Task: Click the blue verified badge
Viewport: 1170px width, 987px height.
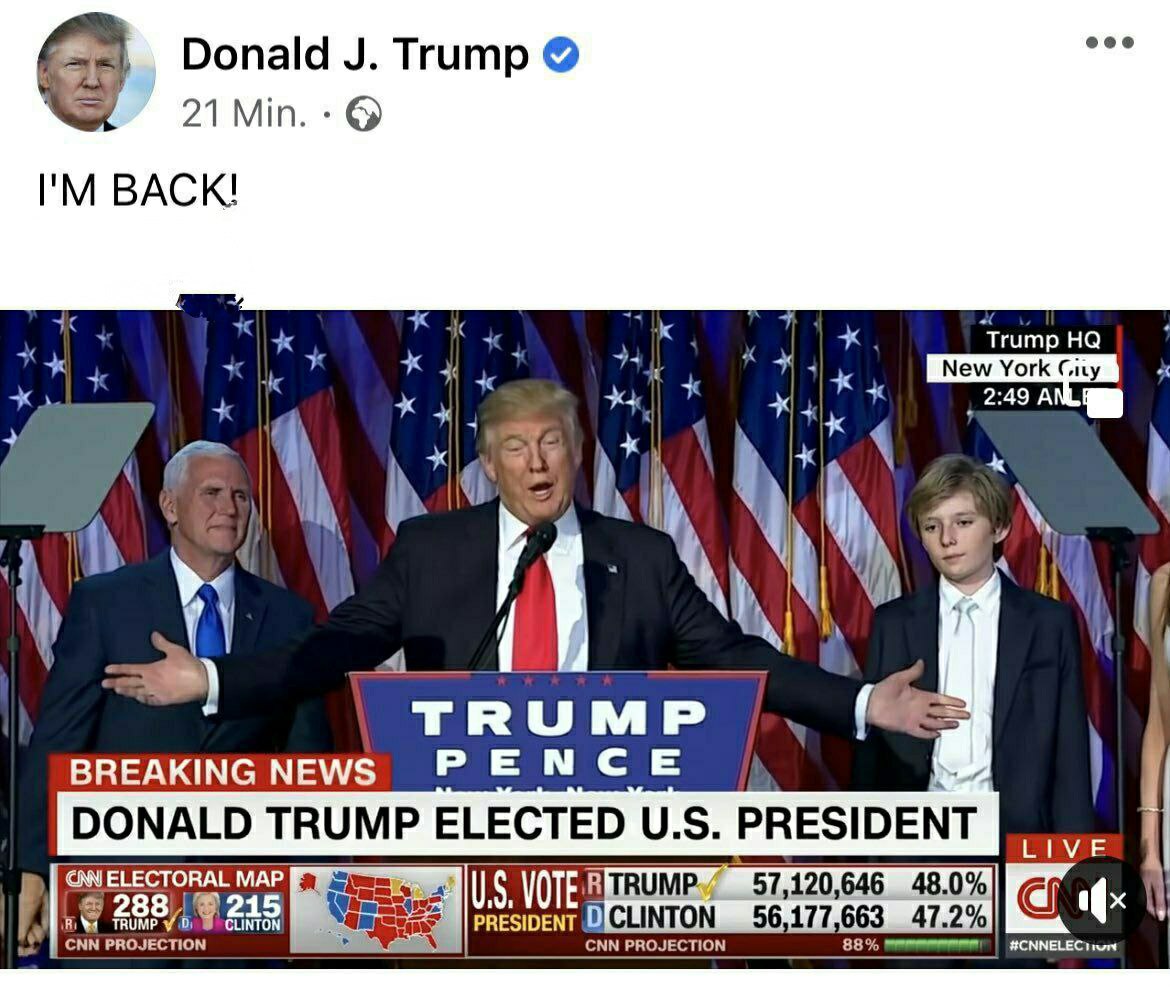Action: coord(561,54)
